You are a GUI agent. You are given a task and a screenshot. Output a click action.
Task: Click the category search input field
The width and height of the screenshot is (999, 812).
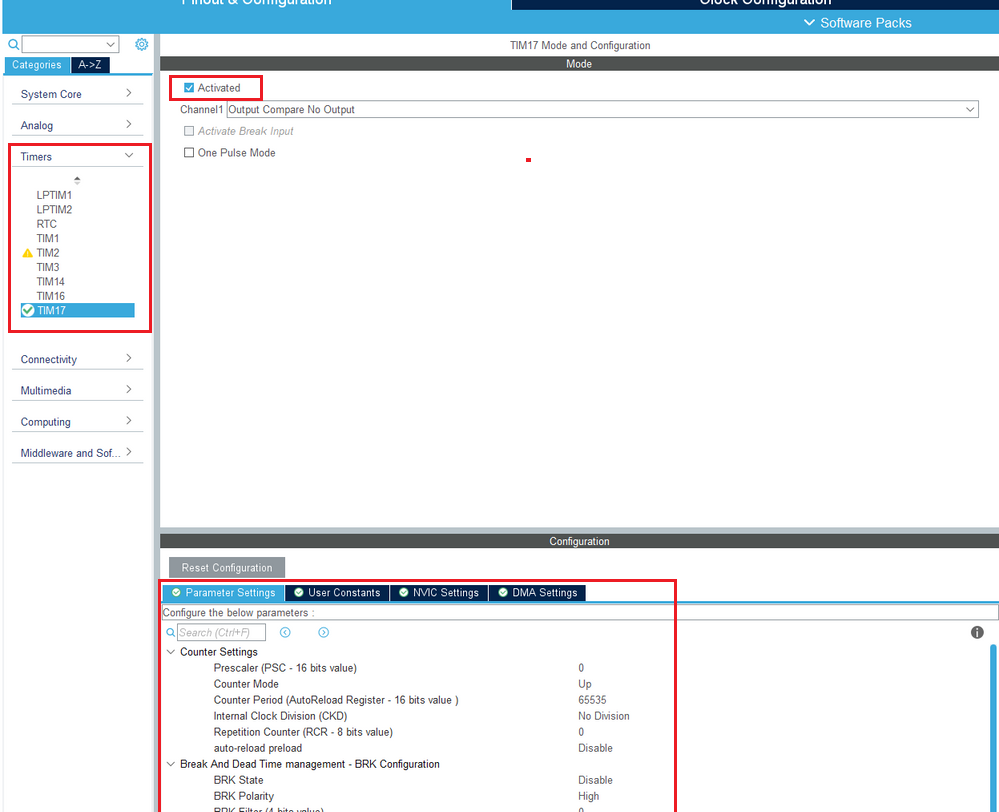pos(63,45)
